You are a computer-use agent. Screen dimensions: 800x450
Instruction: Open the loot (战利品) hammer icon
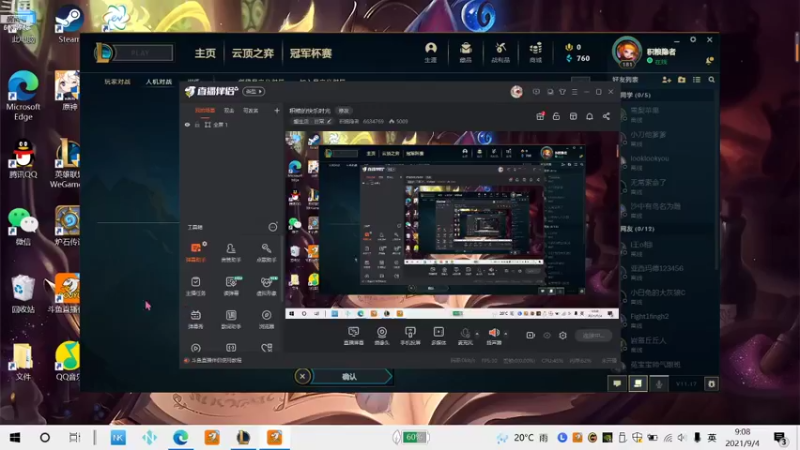point(500,52)
